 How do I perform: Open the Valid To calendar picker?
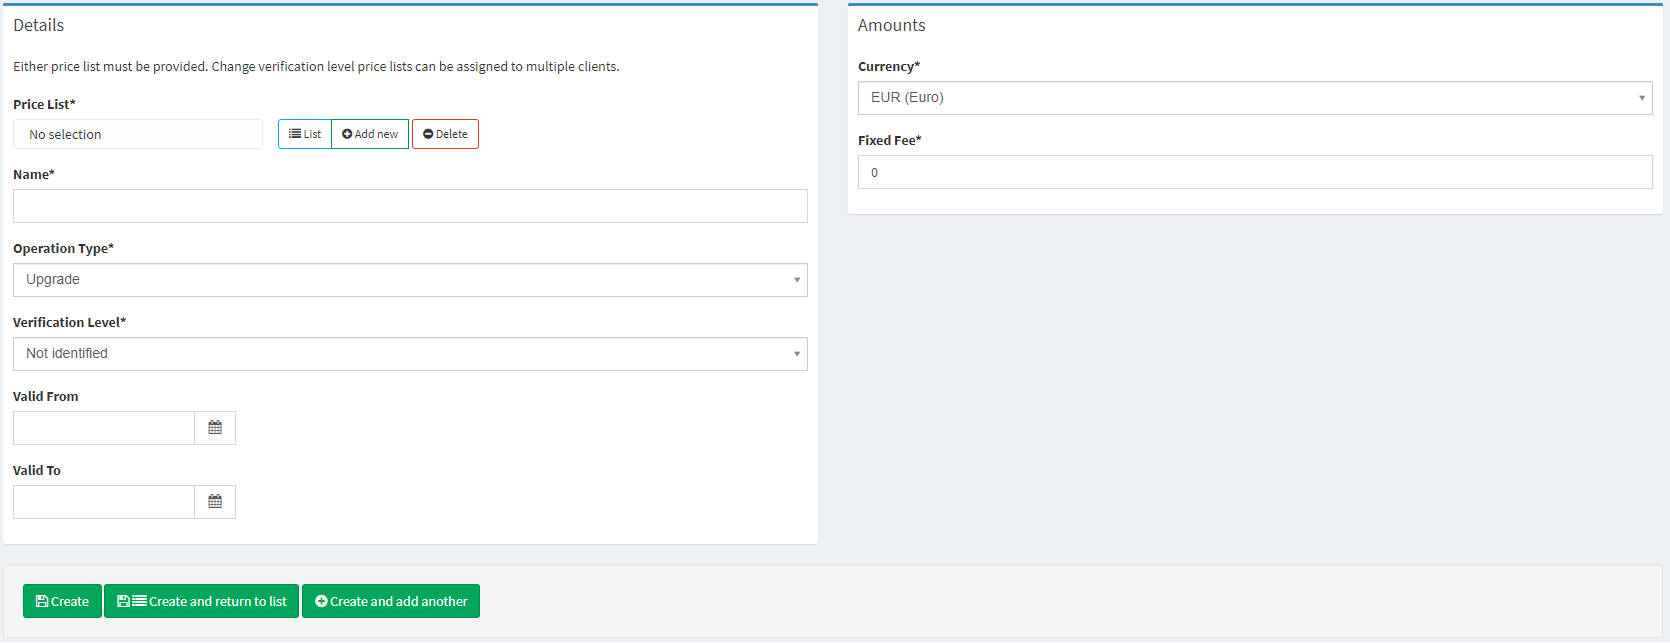tap(215, 502)
